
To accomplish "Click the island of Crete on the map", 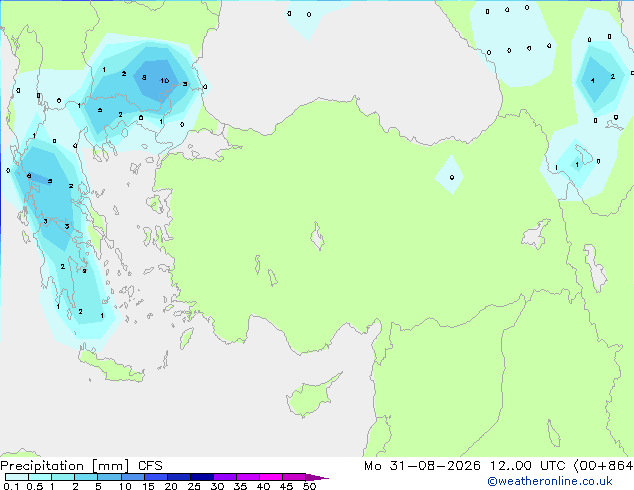I will pos(111,366).
